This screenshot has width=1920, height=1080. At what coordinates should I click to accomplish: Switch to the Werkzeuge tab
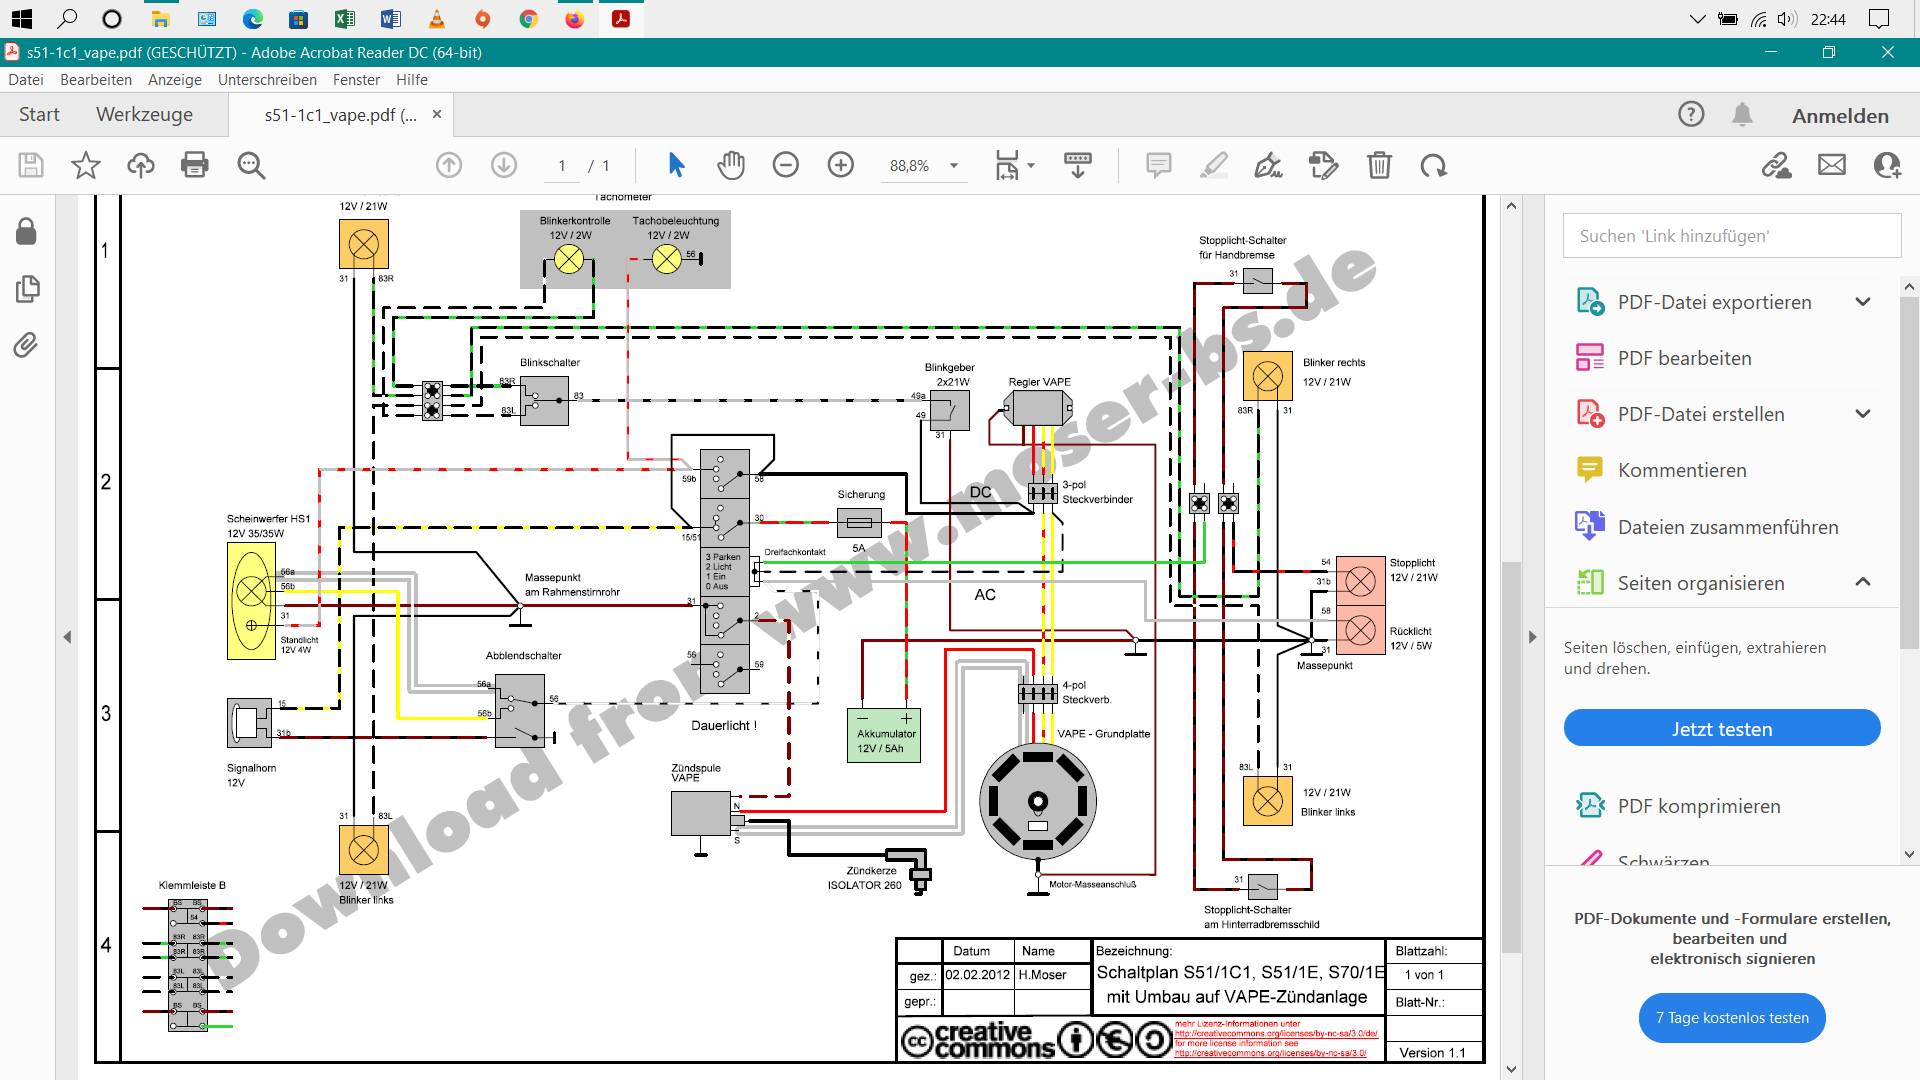(x=144, y=115)
